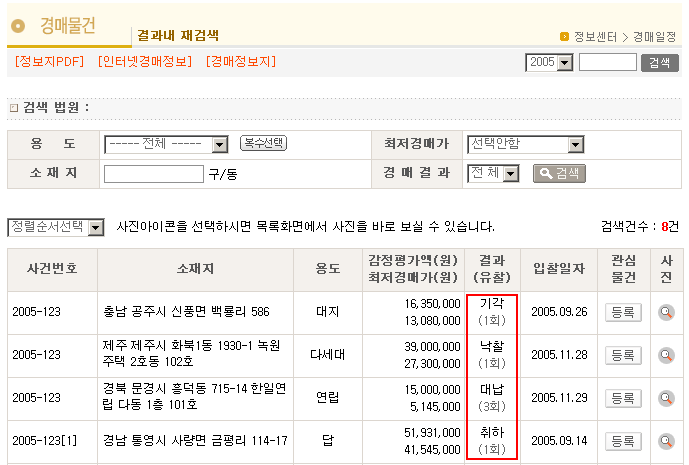
Task: Focus the case number field beside year
Action: [607, 62]
